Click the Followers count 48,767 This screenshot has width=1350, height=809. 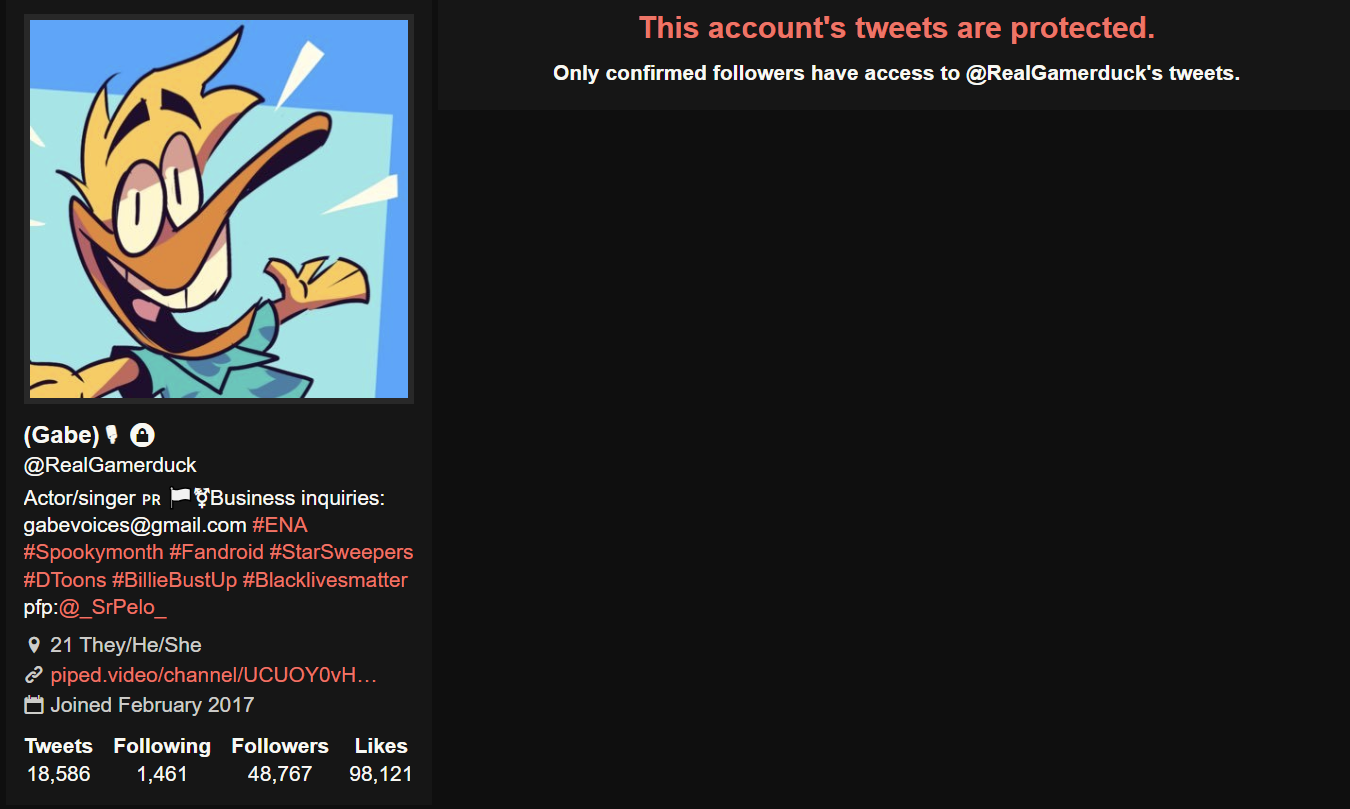tap(280, 774)
